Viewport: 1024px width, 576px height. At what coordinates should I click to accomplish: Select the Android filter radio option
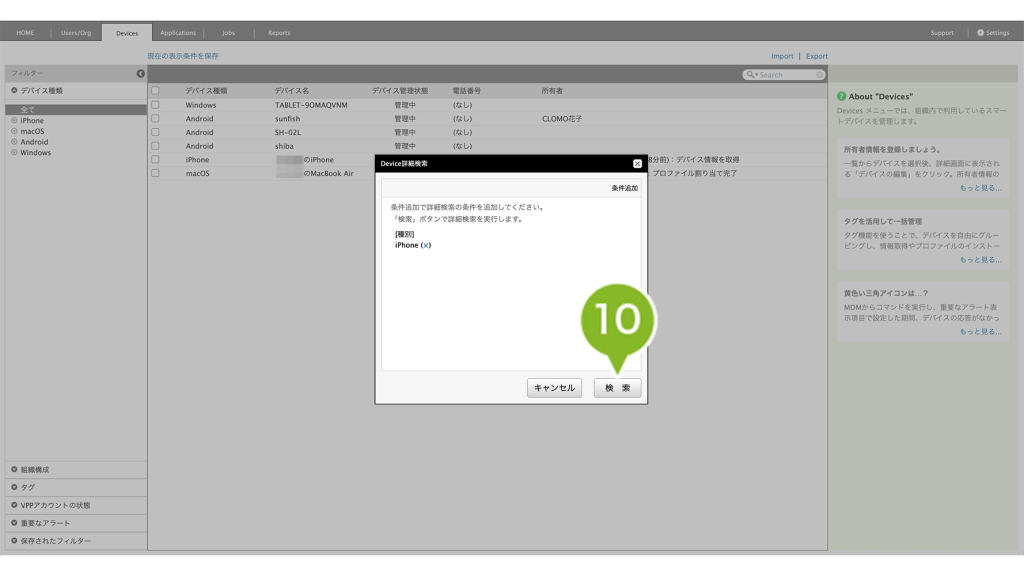point(14,142)
